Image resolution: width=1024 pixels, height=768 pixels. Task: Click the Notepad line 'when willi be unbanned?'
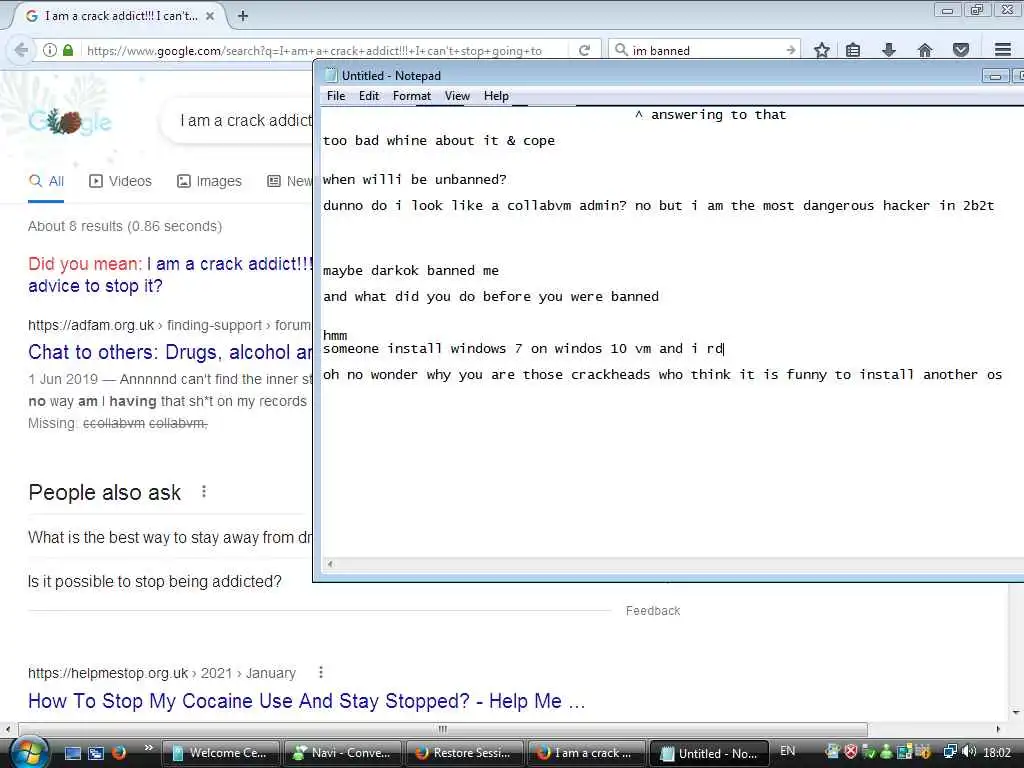pyautogui.click(x=415, y=180)
